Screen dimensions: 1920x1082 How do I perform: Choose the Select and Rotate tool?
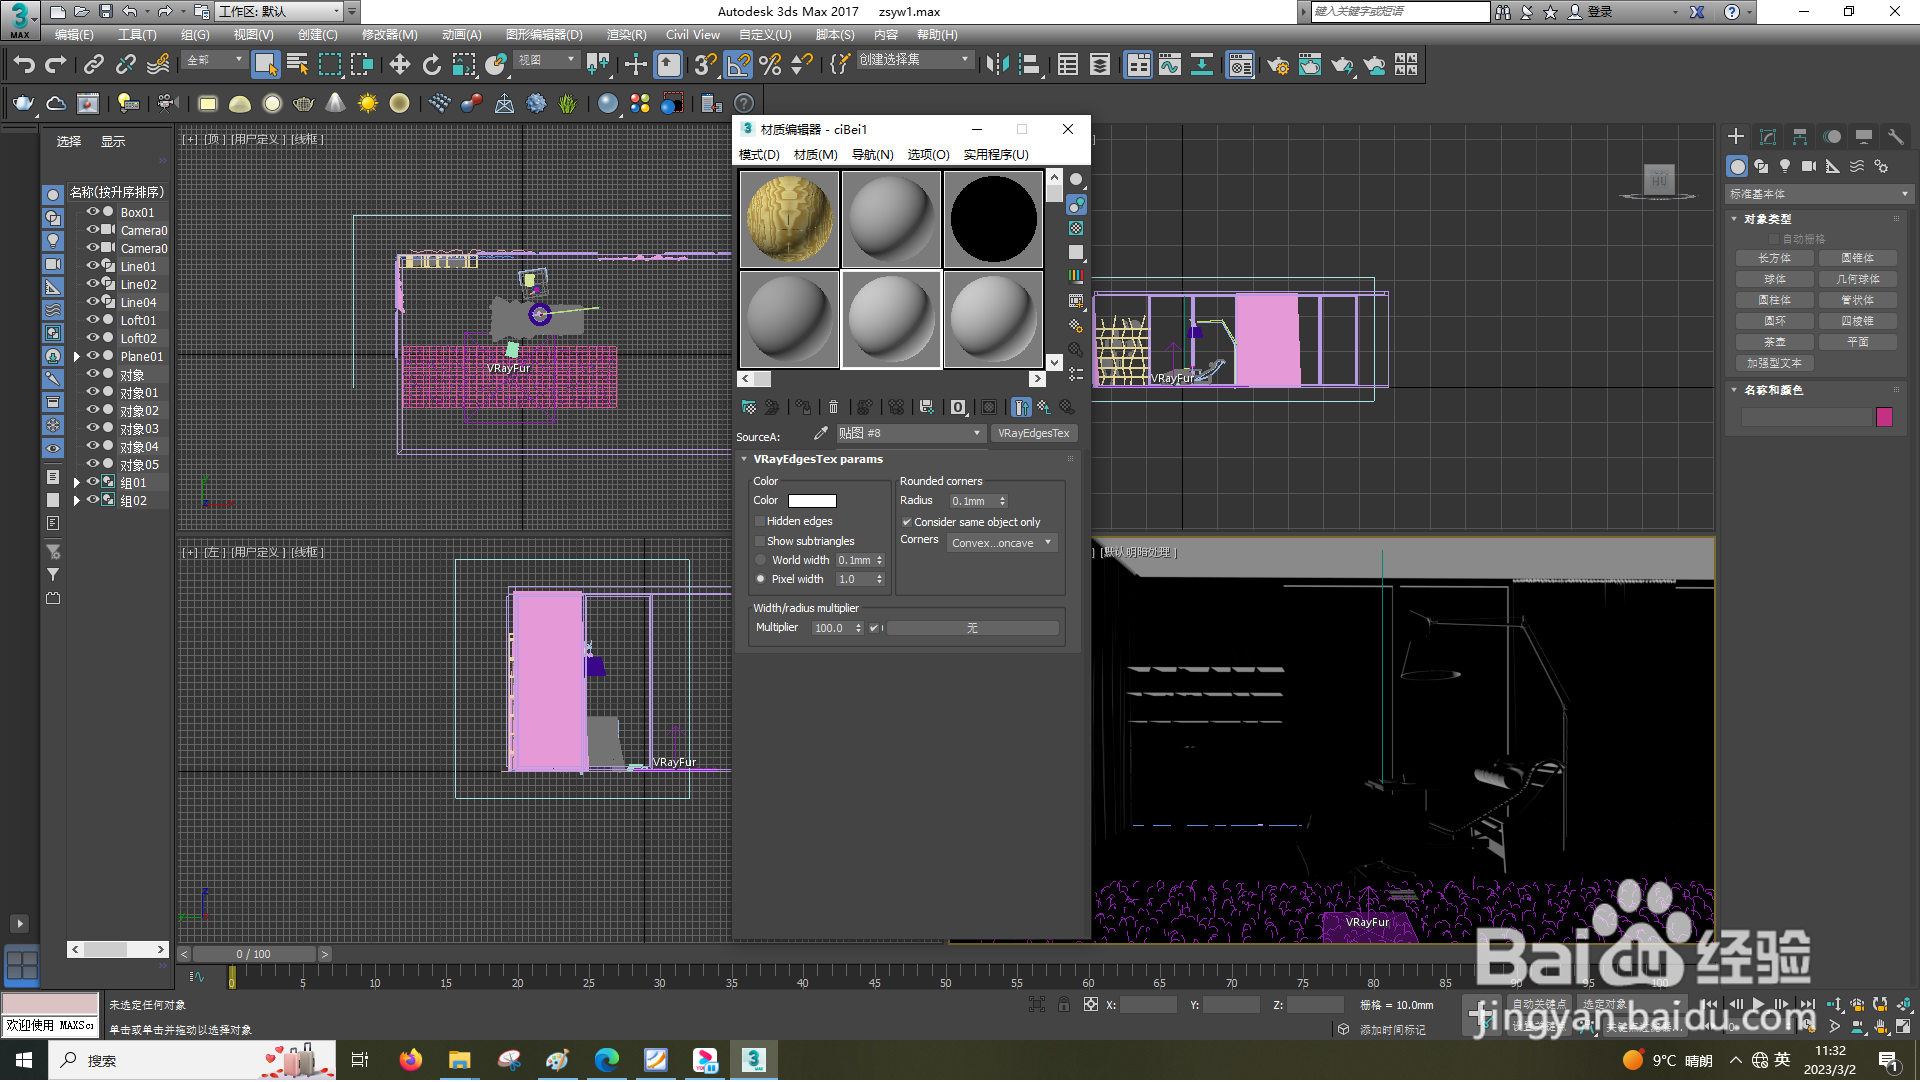click(432, 65)
